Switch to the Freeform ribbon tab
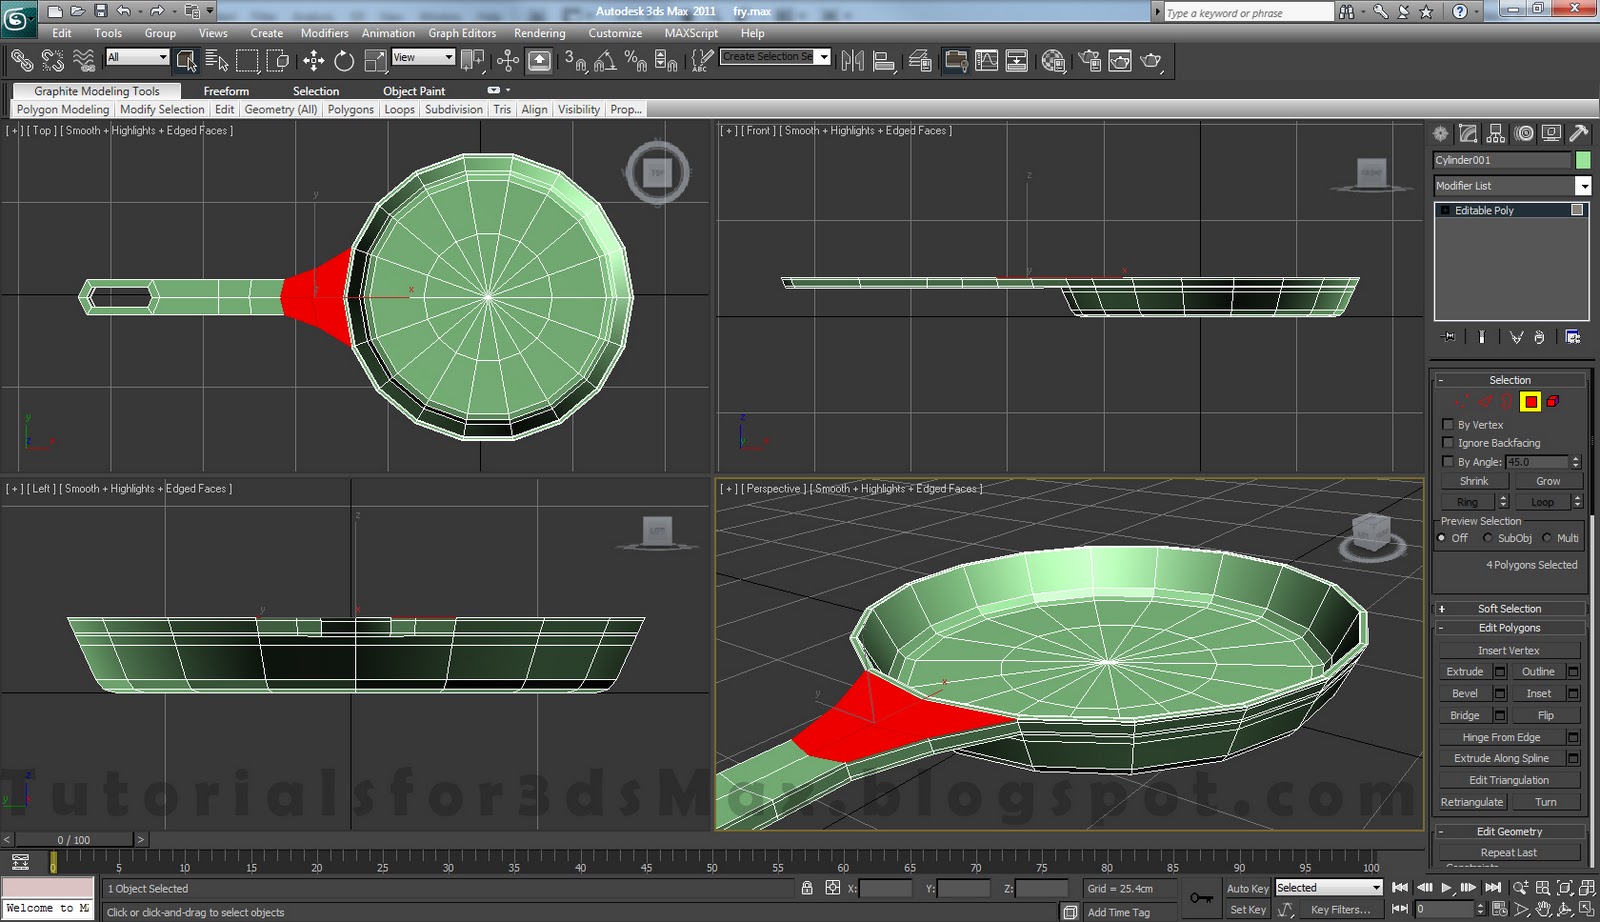 tap(226, 91)
